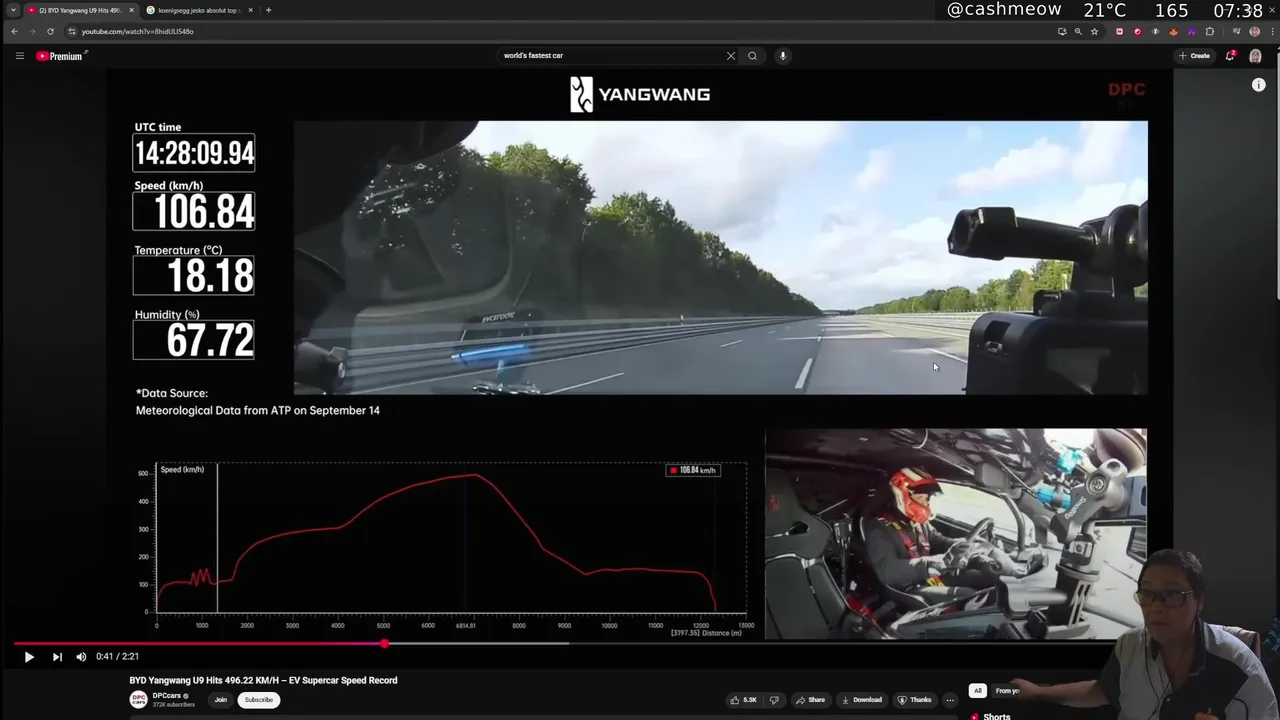Open the Extensions puzzle menu
The width and height of the screenshot is (1280, 720).
pos(1210,31)
